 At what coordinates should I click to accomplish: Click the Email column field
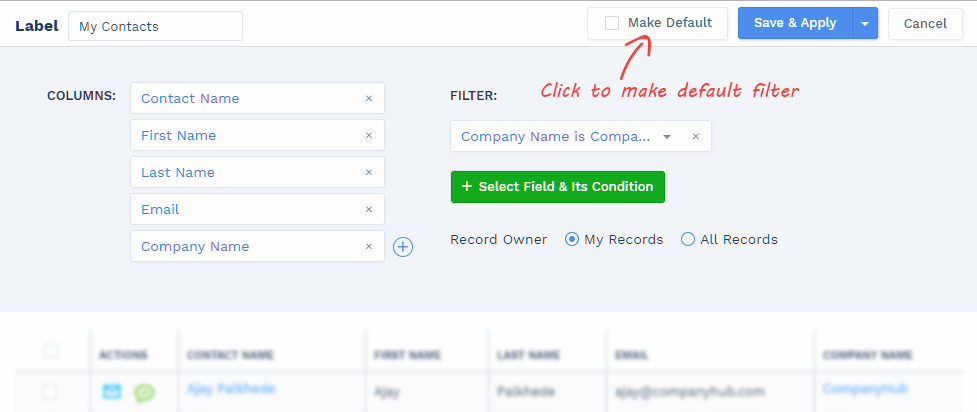point(257,209)
